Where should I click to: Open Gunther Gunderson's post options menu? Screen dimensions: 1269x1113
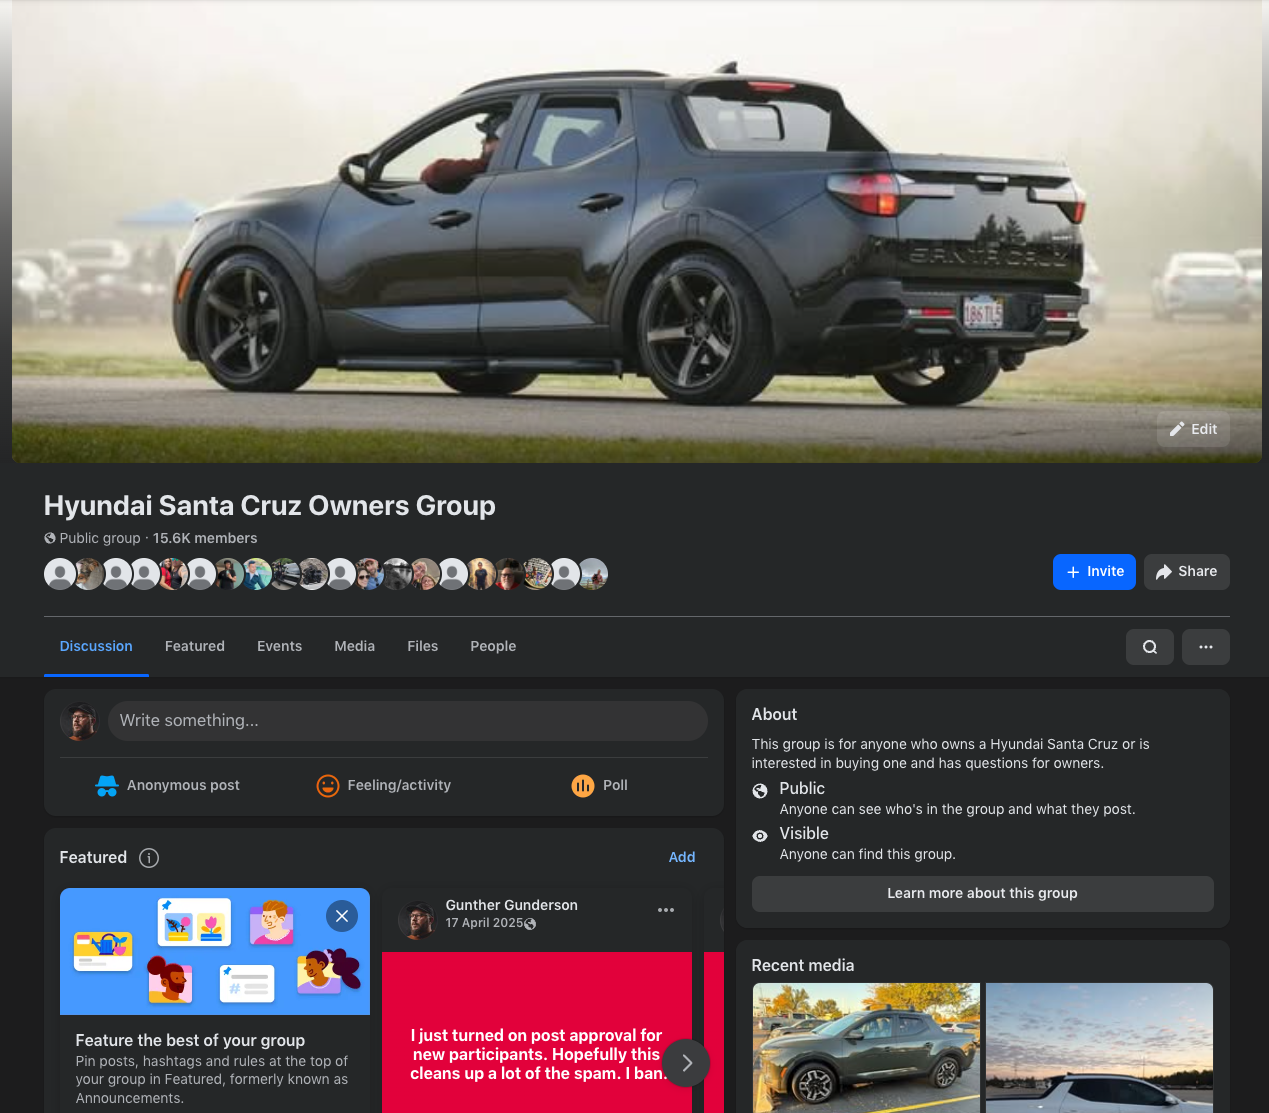point(666,910)
